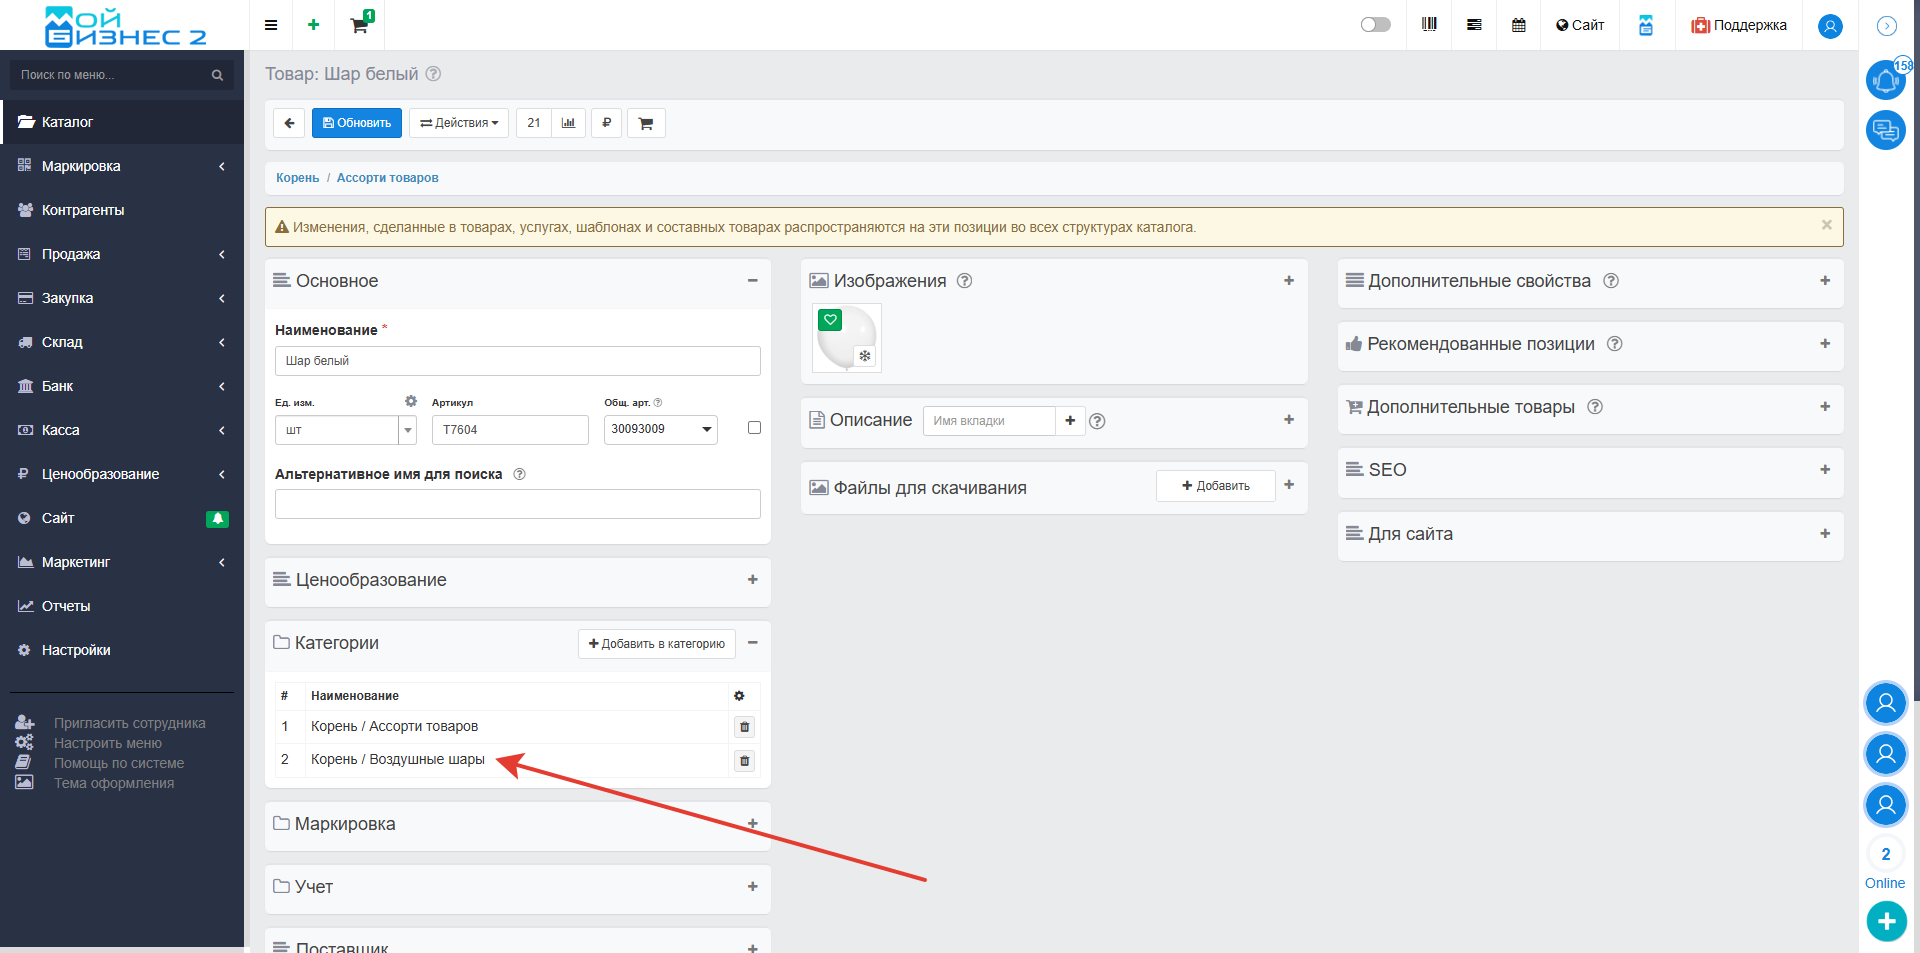
Task: Open the chart statistics icon in toolbar
Action: (568, 123)
